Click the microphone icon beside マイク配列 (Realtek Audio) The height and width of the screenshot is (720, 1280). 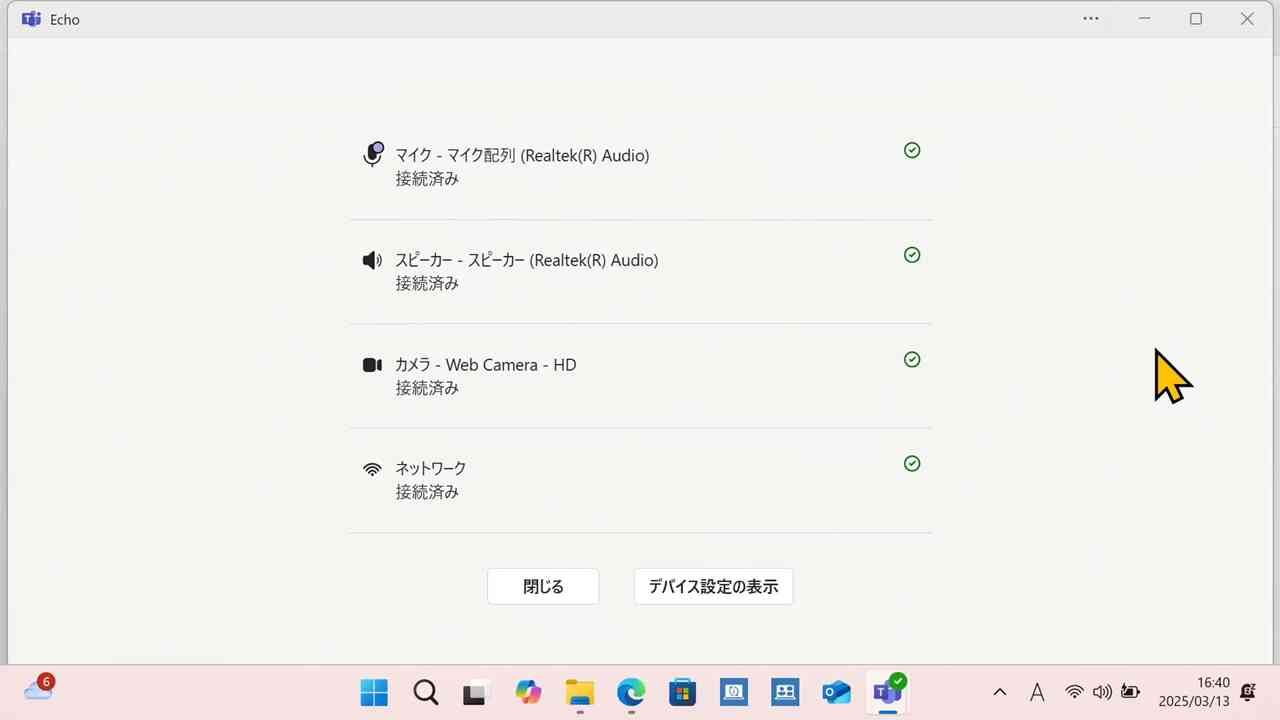[372, 155]
